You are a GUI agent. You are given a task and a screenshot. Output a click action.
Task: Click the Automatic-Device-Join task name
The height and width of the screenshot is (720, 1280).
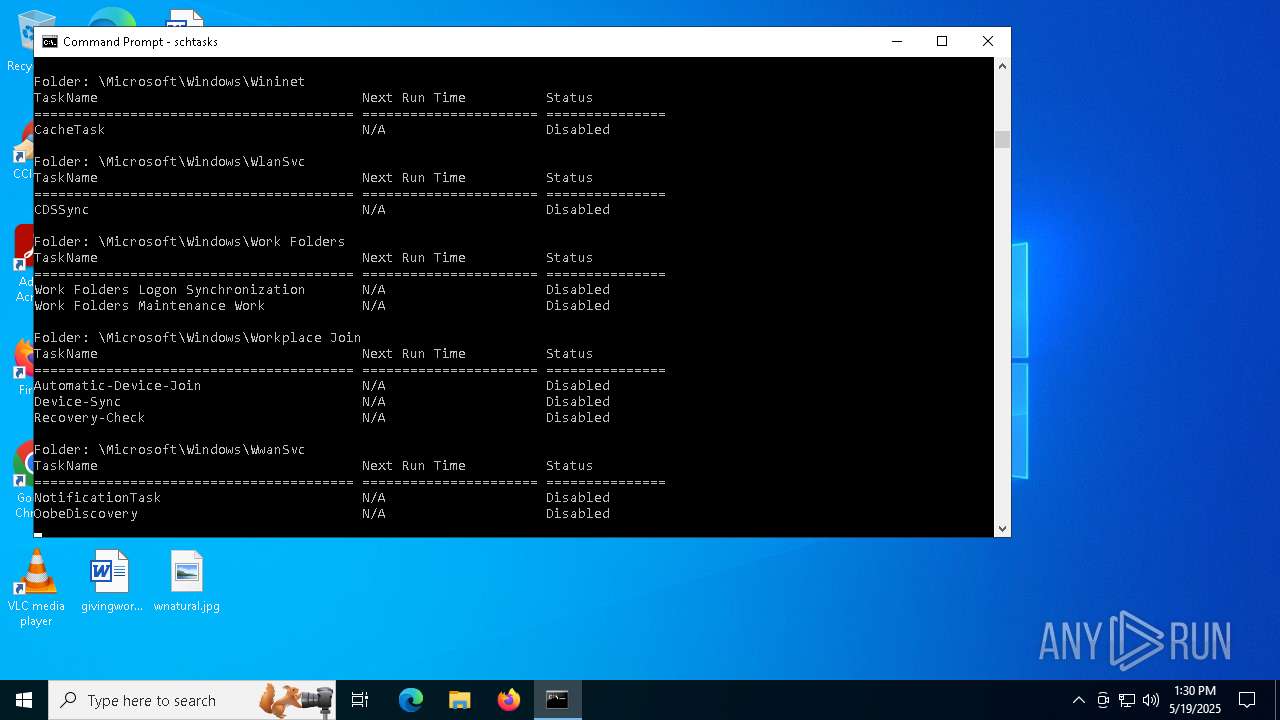[118, 386]
